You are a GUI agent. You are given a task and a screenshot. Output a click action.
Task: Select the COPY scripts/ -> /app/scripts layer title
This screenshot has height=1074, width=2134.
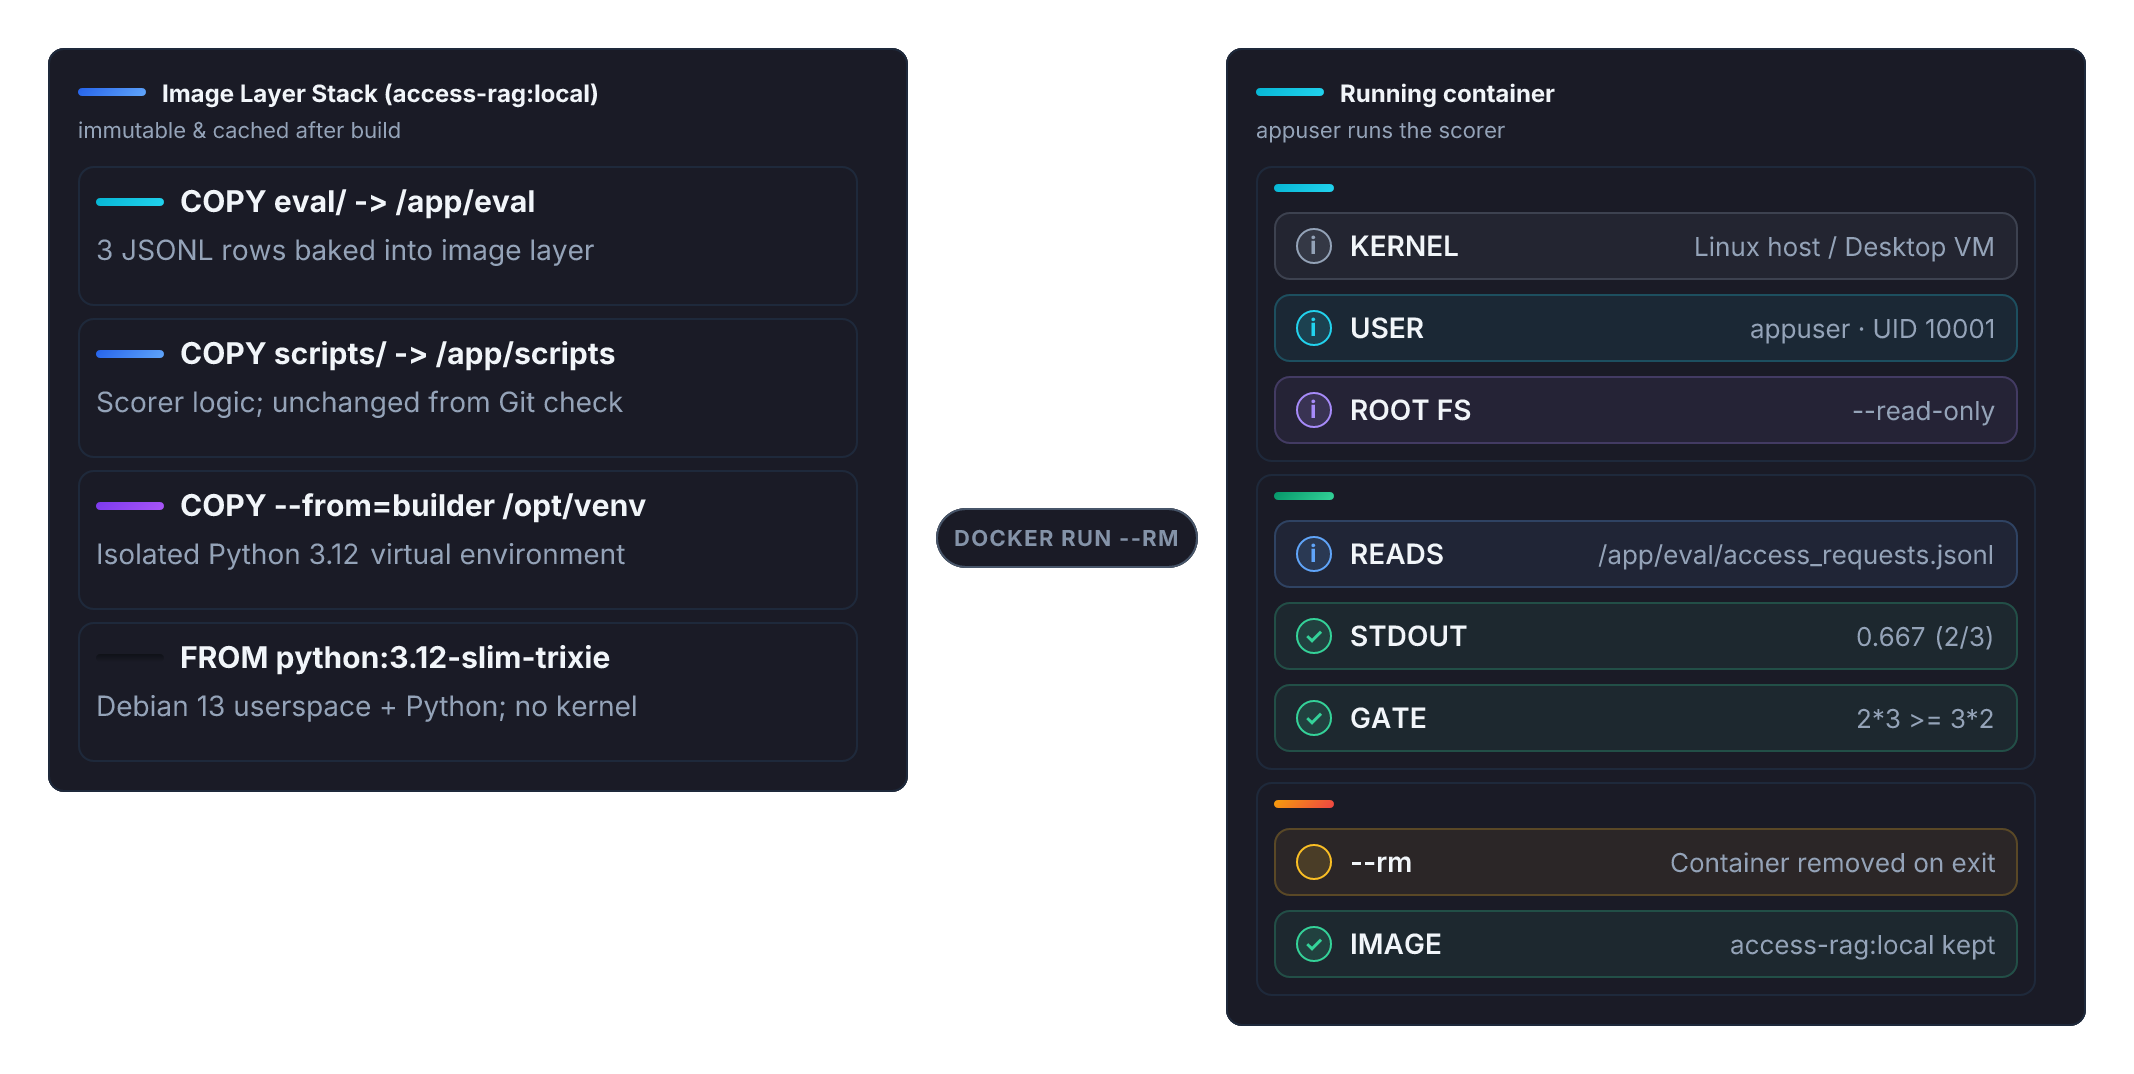pyautogui.click(x=397, y=354)
